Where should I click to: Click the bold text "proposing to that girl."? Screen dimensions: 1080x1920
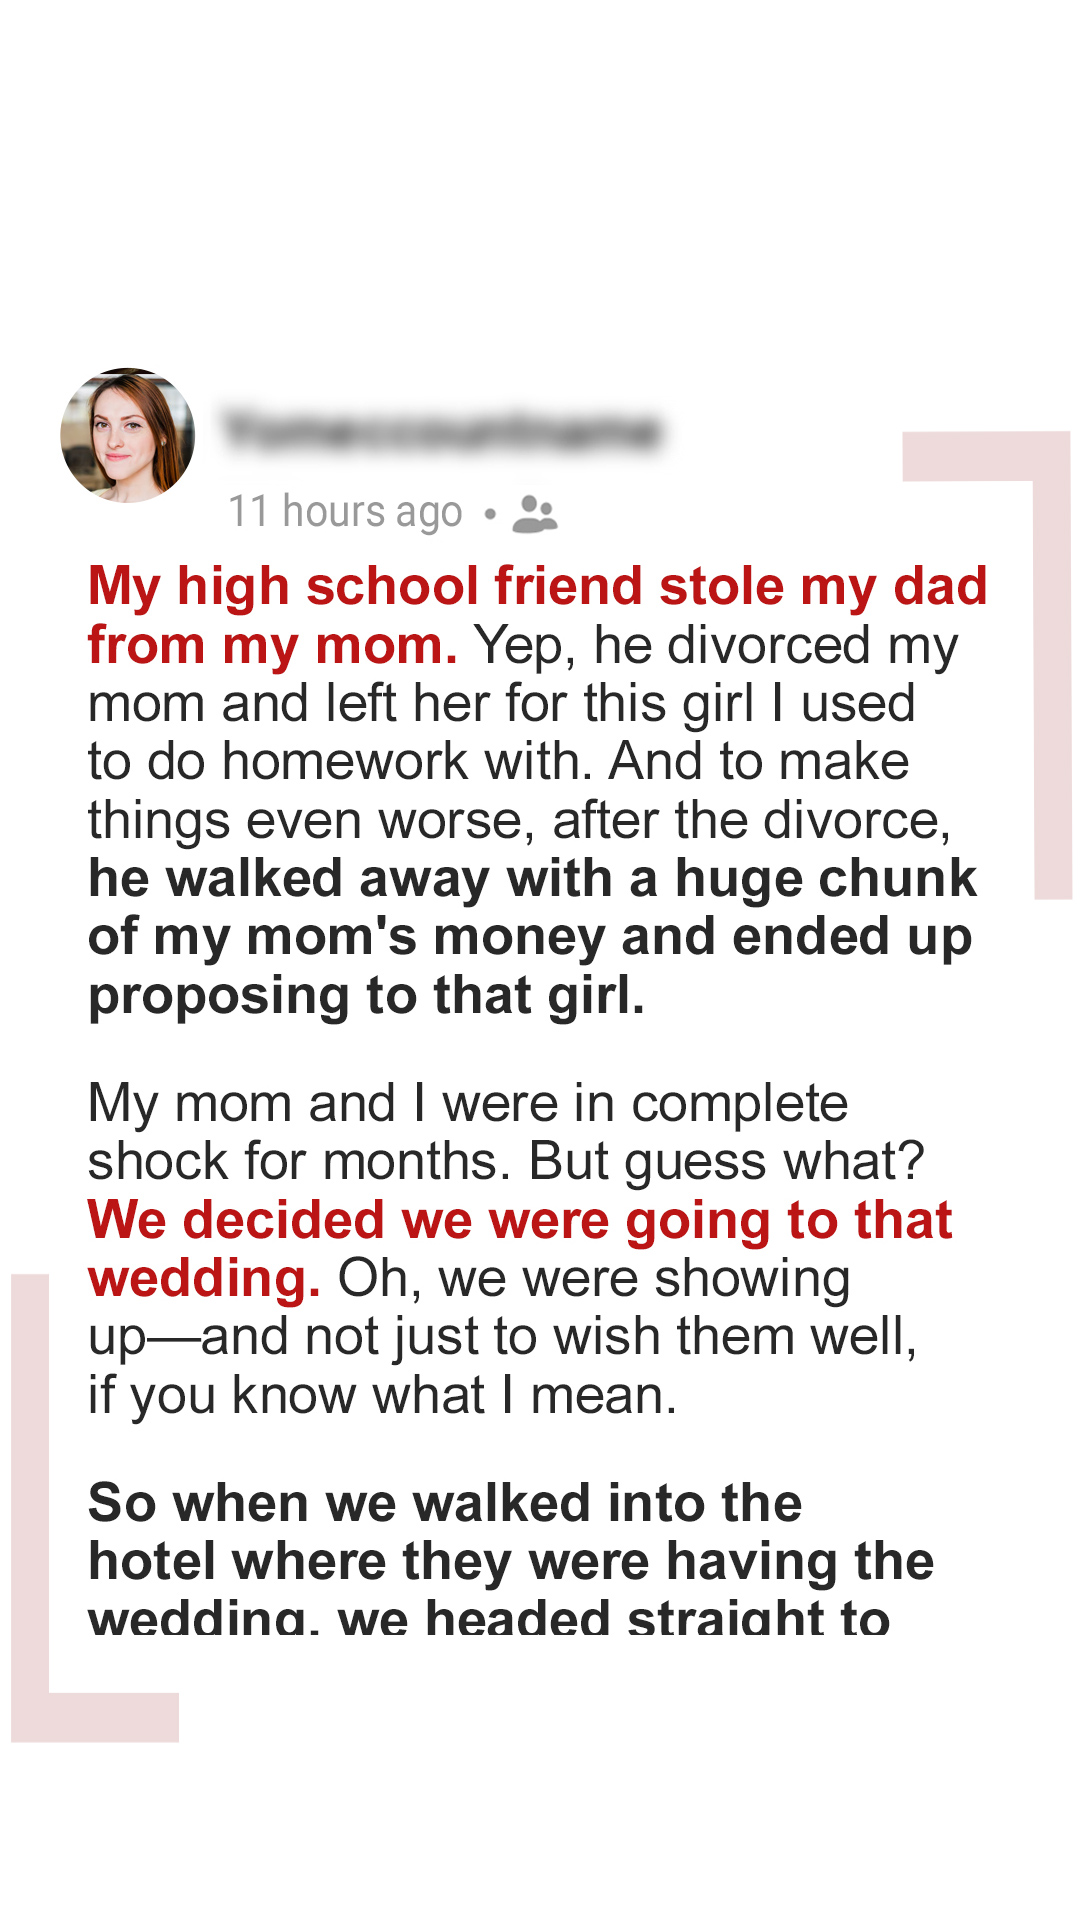(x=366, y=996)
